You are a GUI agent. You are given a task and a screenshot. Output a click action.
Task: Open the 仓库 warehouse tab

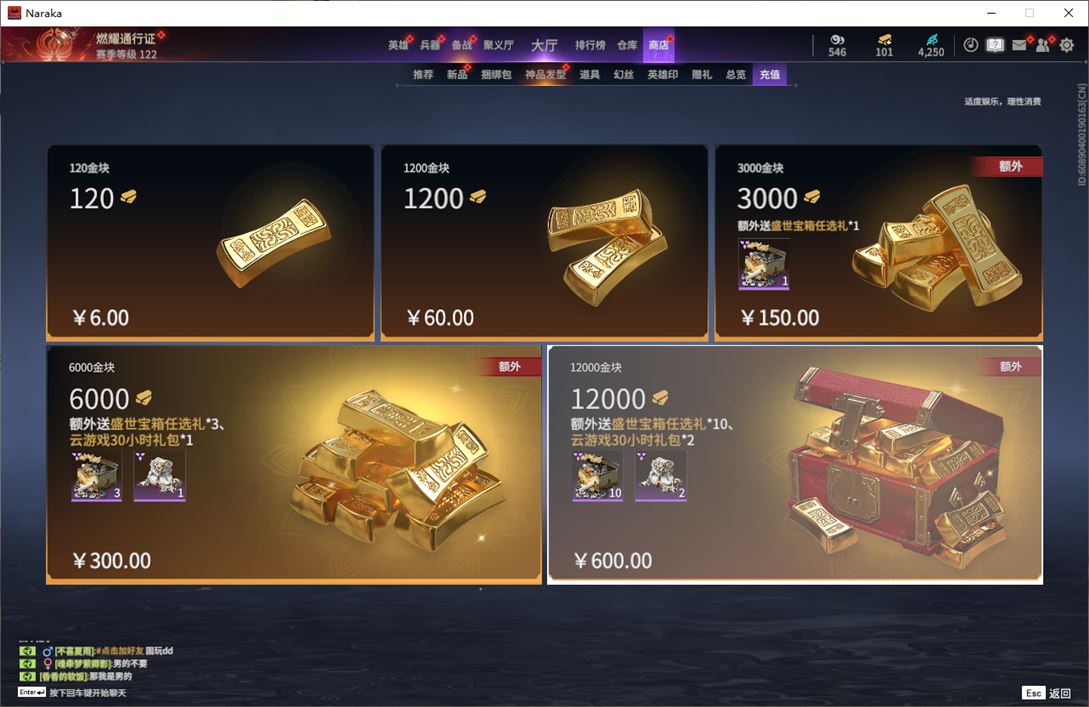click(x=627, y=45)
